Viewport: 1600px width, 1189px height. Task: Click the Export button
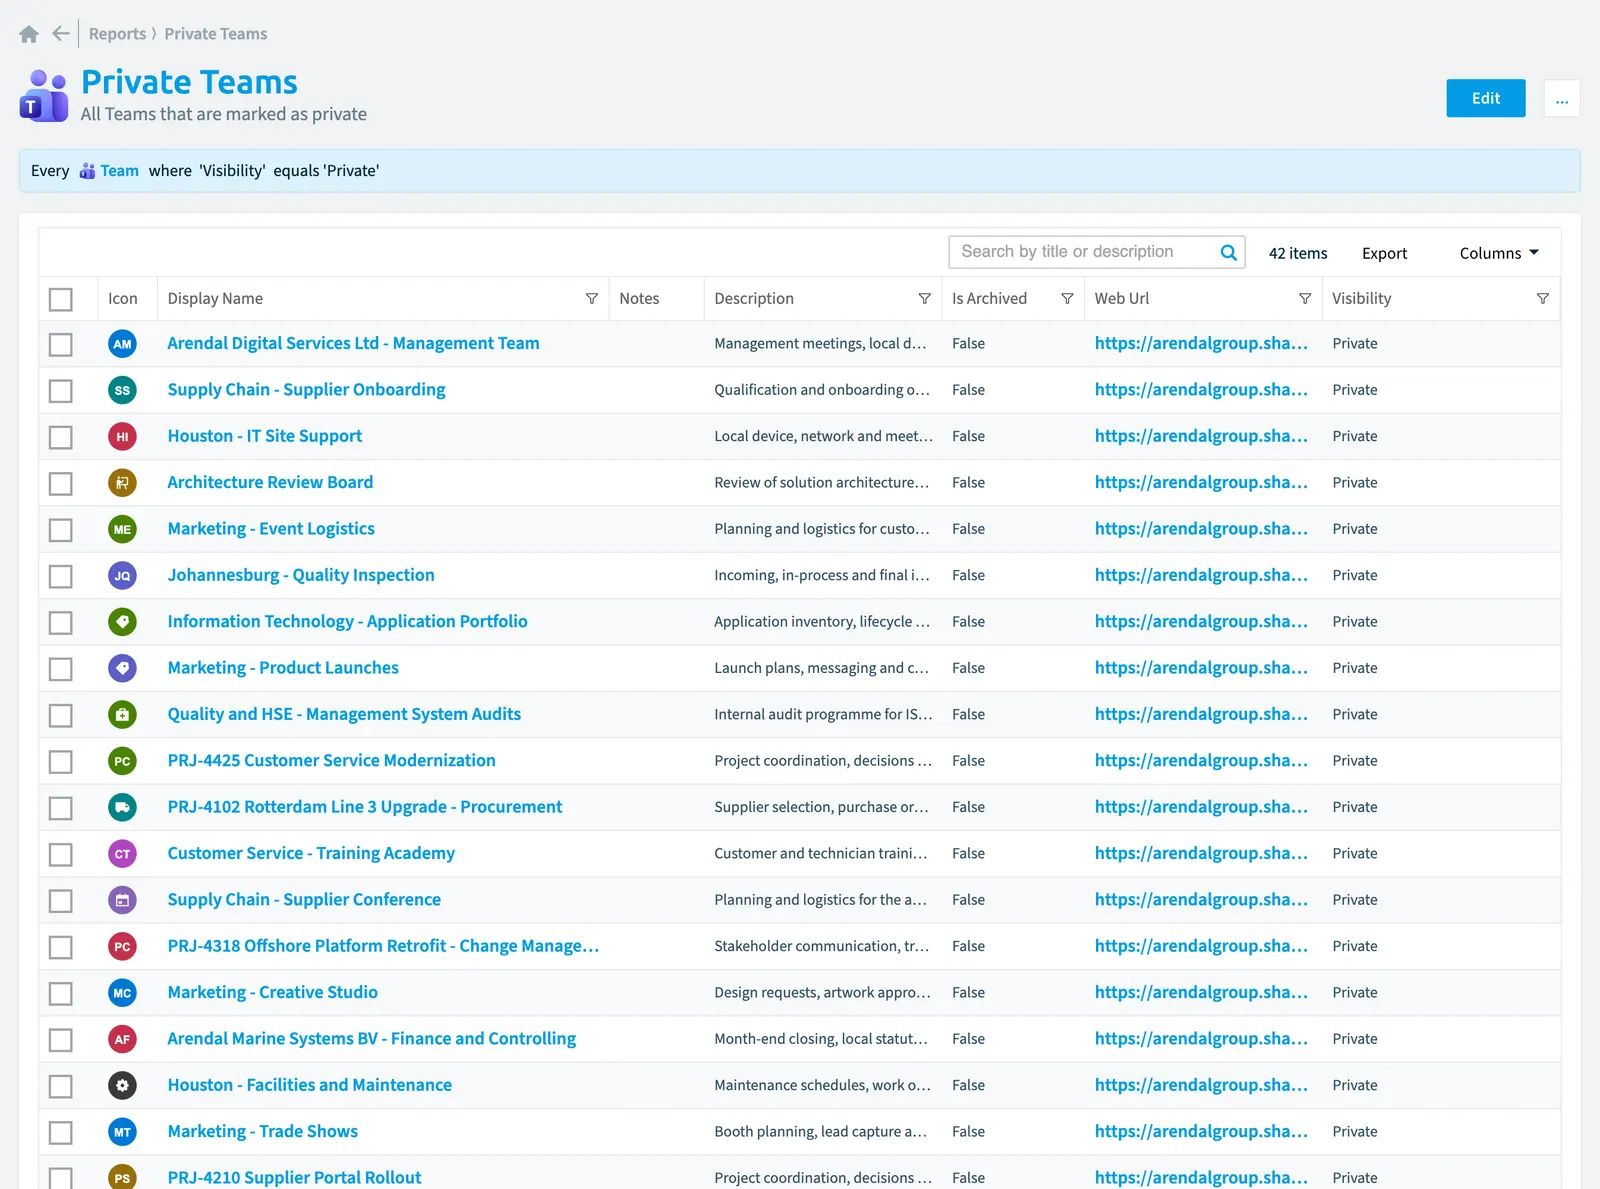point(1384,253)
